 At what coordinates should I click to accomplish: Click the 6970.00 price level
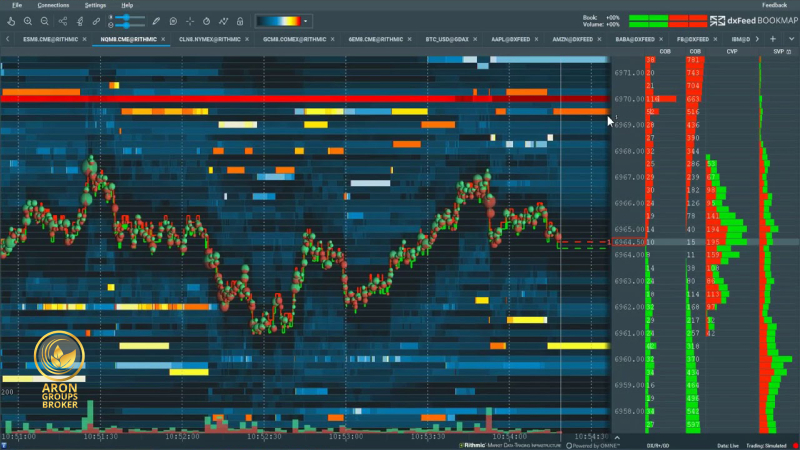(x=629, y=99)
